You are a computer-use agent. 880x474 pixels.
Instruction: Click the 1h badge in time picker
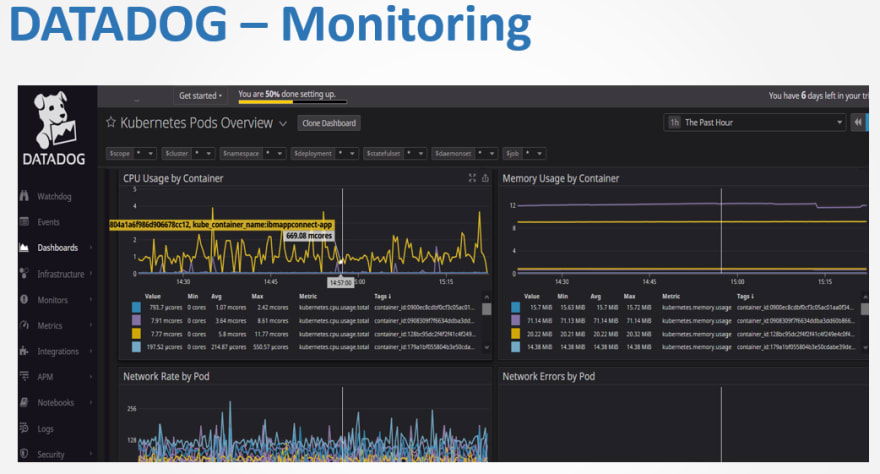674,122
